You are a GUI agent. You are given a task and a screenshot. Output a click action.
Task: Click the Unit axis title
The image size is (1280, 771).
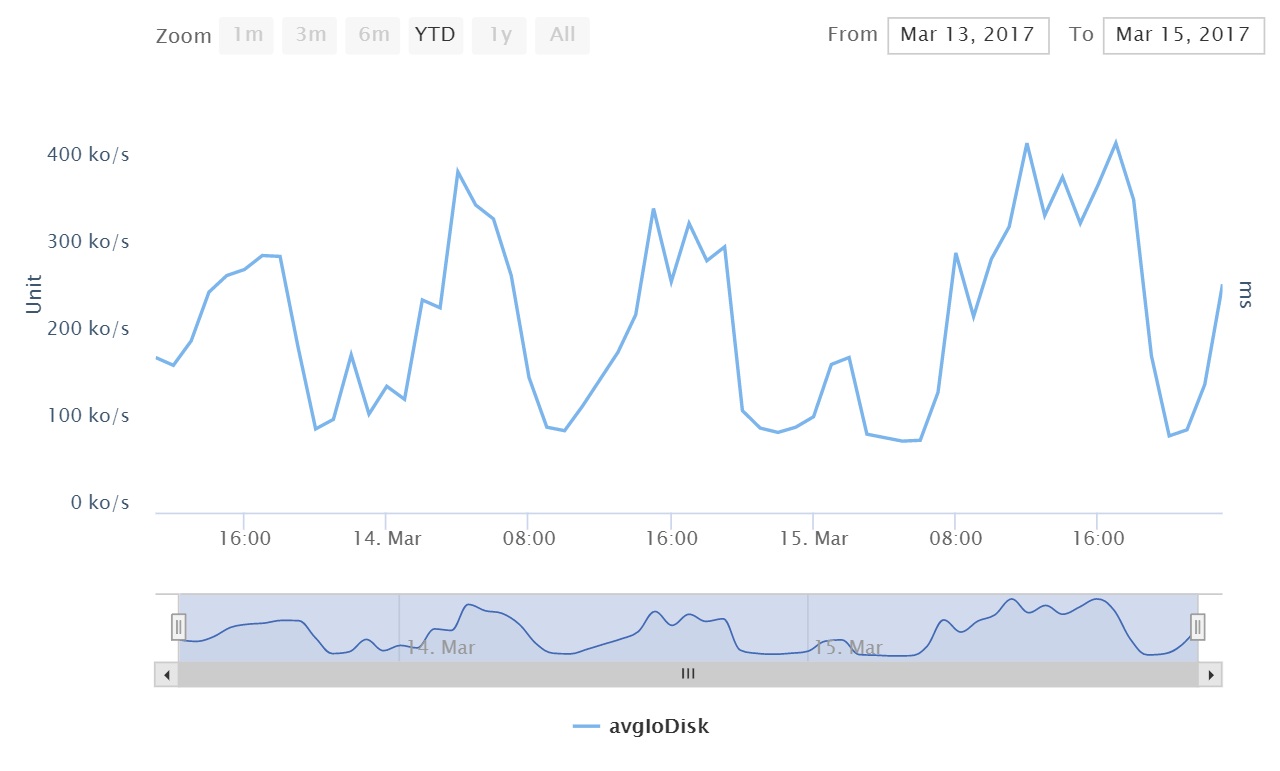point(34,294)
